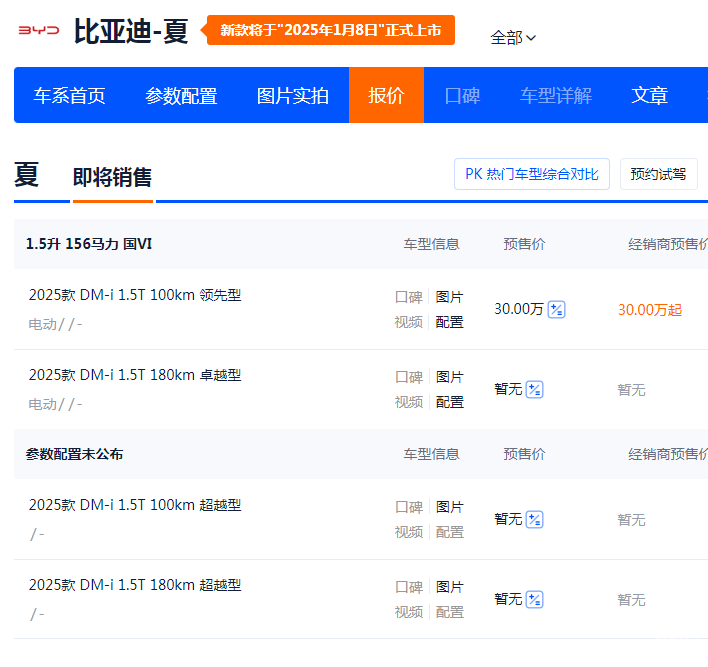Open price calculator for 100km 超越型

535,520
